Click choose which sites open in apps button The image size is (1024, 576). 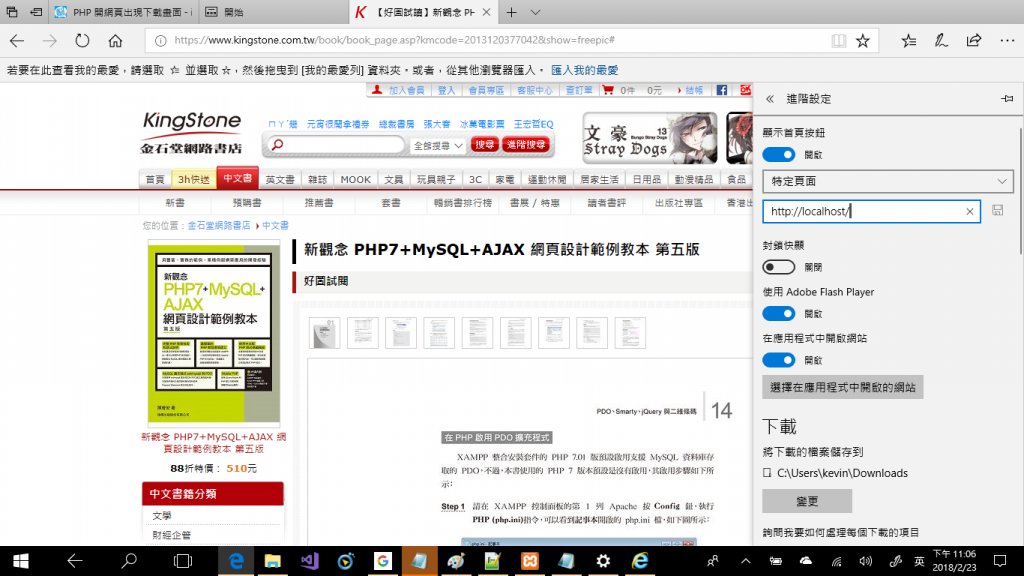click(842, 387)
